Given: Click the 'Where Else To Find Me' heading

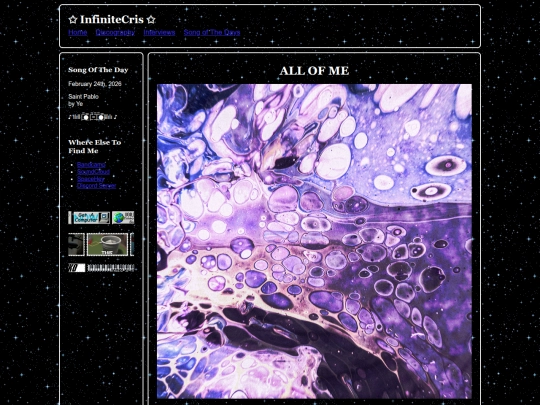Looking at the screenshot, I should [94, 147].
